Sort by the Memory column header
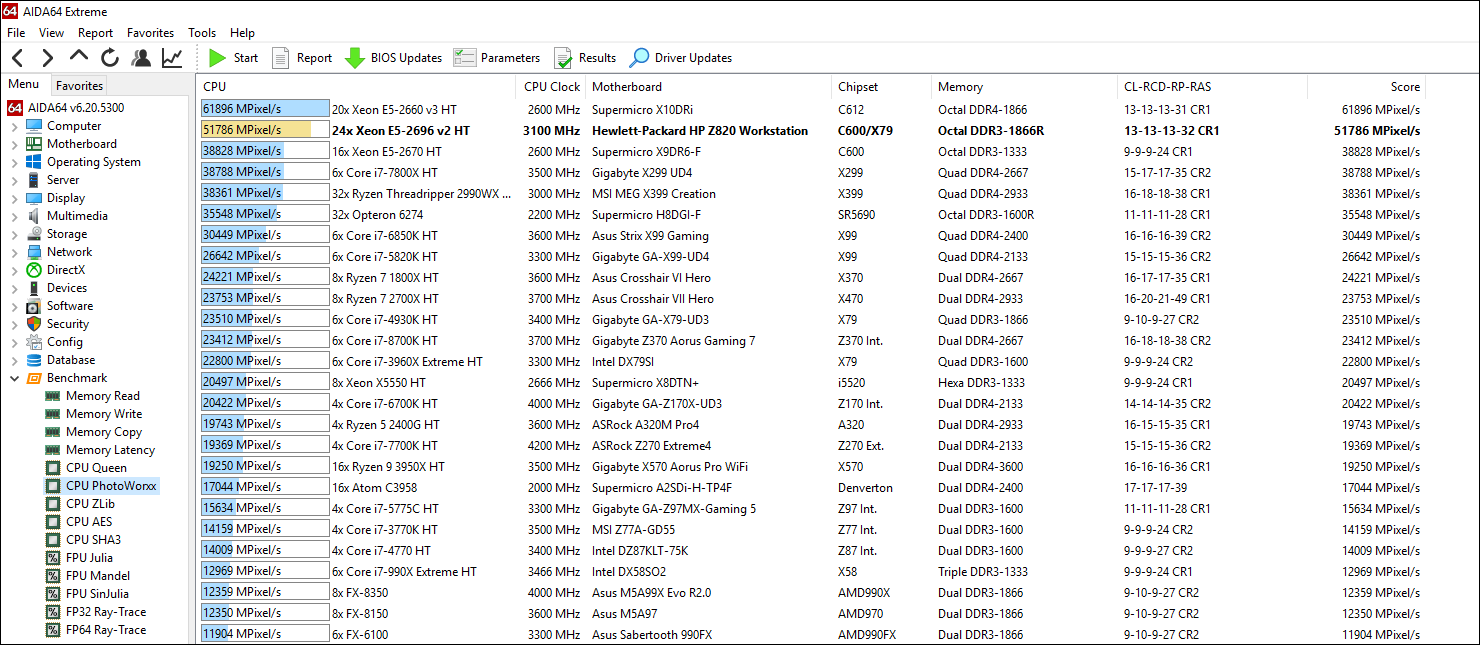Image resolution: width=1480 pixels, height=645 pixels. pos(1025,87)
